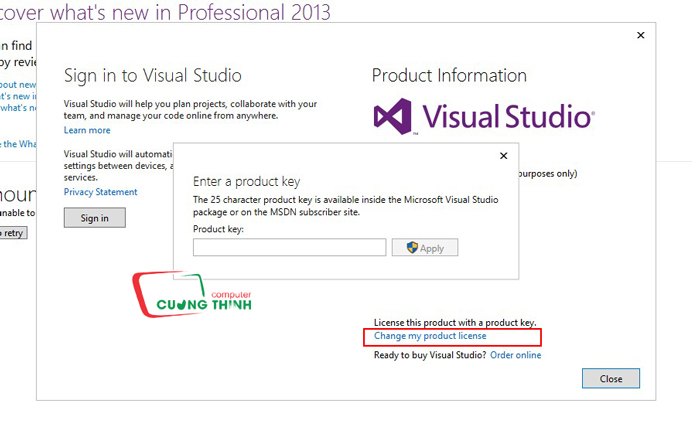Click the retry button in background page
The height and width of the screenshot is (422, 700).
pos(13,233)
